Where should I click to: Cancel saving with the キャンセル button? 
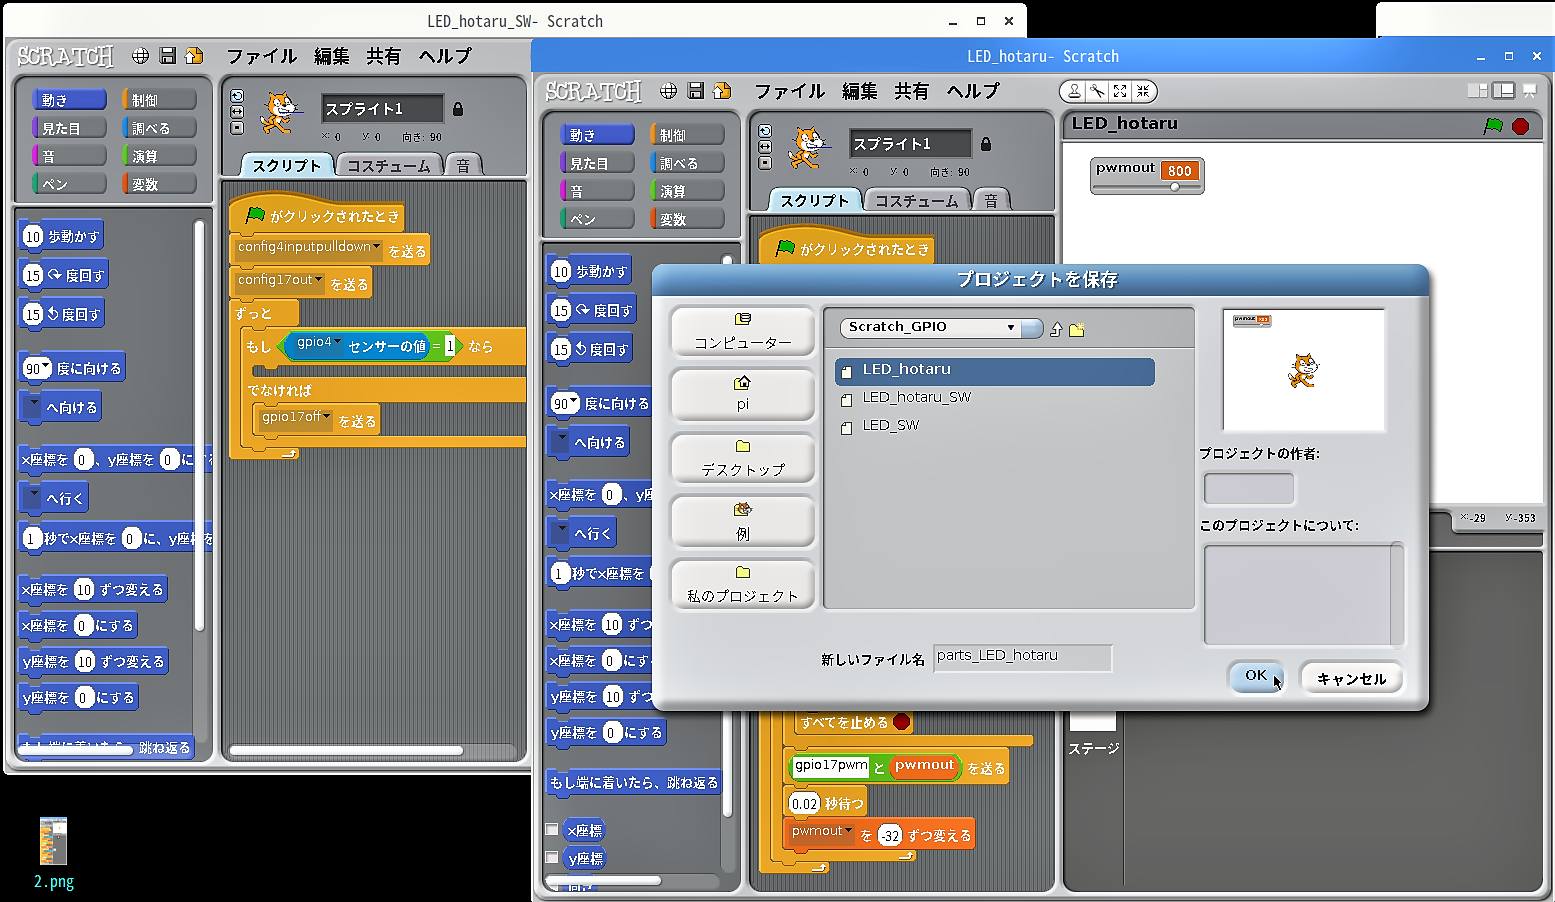pyautogui.click(x=1352, y=678)
